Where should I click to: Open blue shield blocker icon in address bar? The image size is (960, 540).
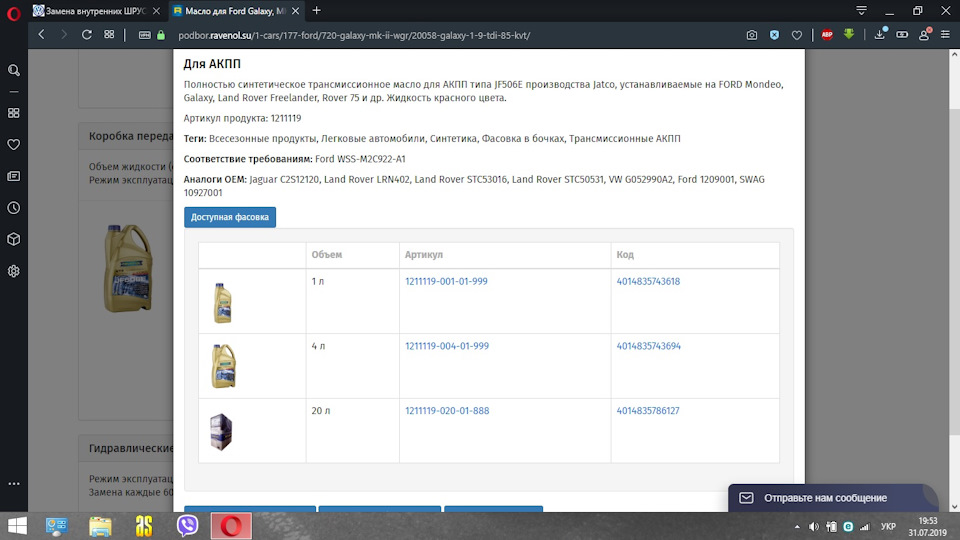coord(774,36)
